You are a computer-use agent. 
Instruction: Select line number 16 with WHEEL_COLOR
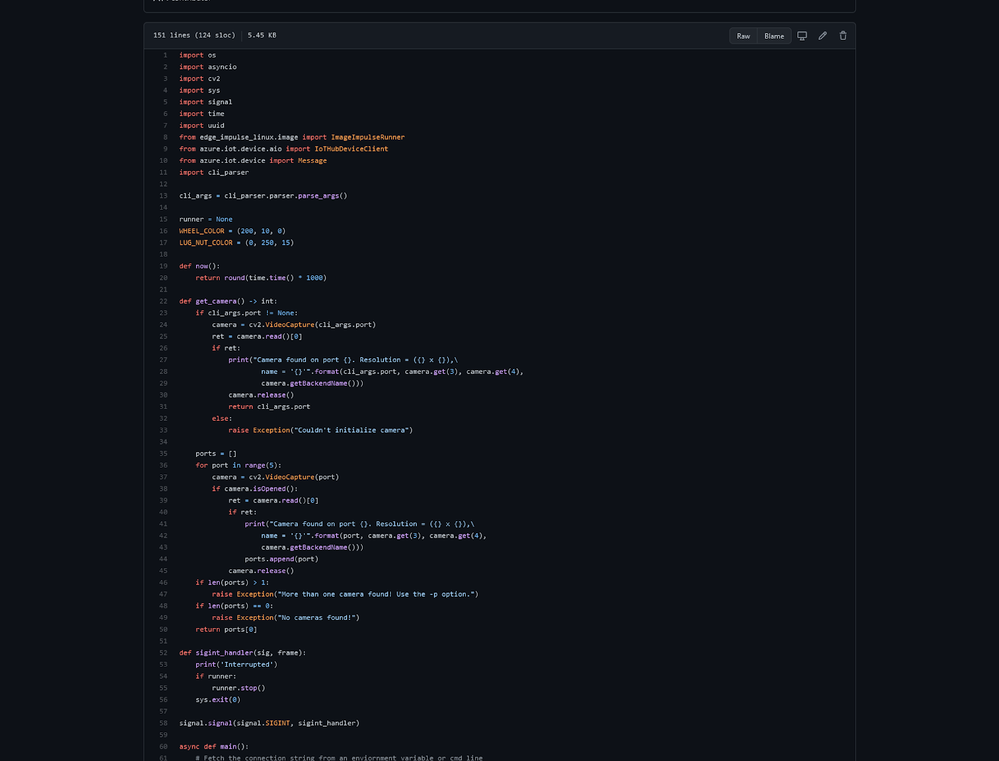click(164, 231)
